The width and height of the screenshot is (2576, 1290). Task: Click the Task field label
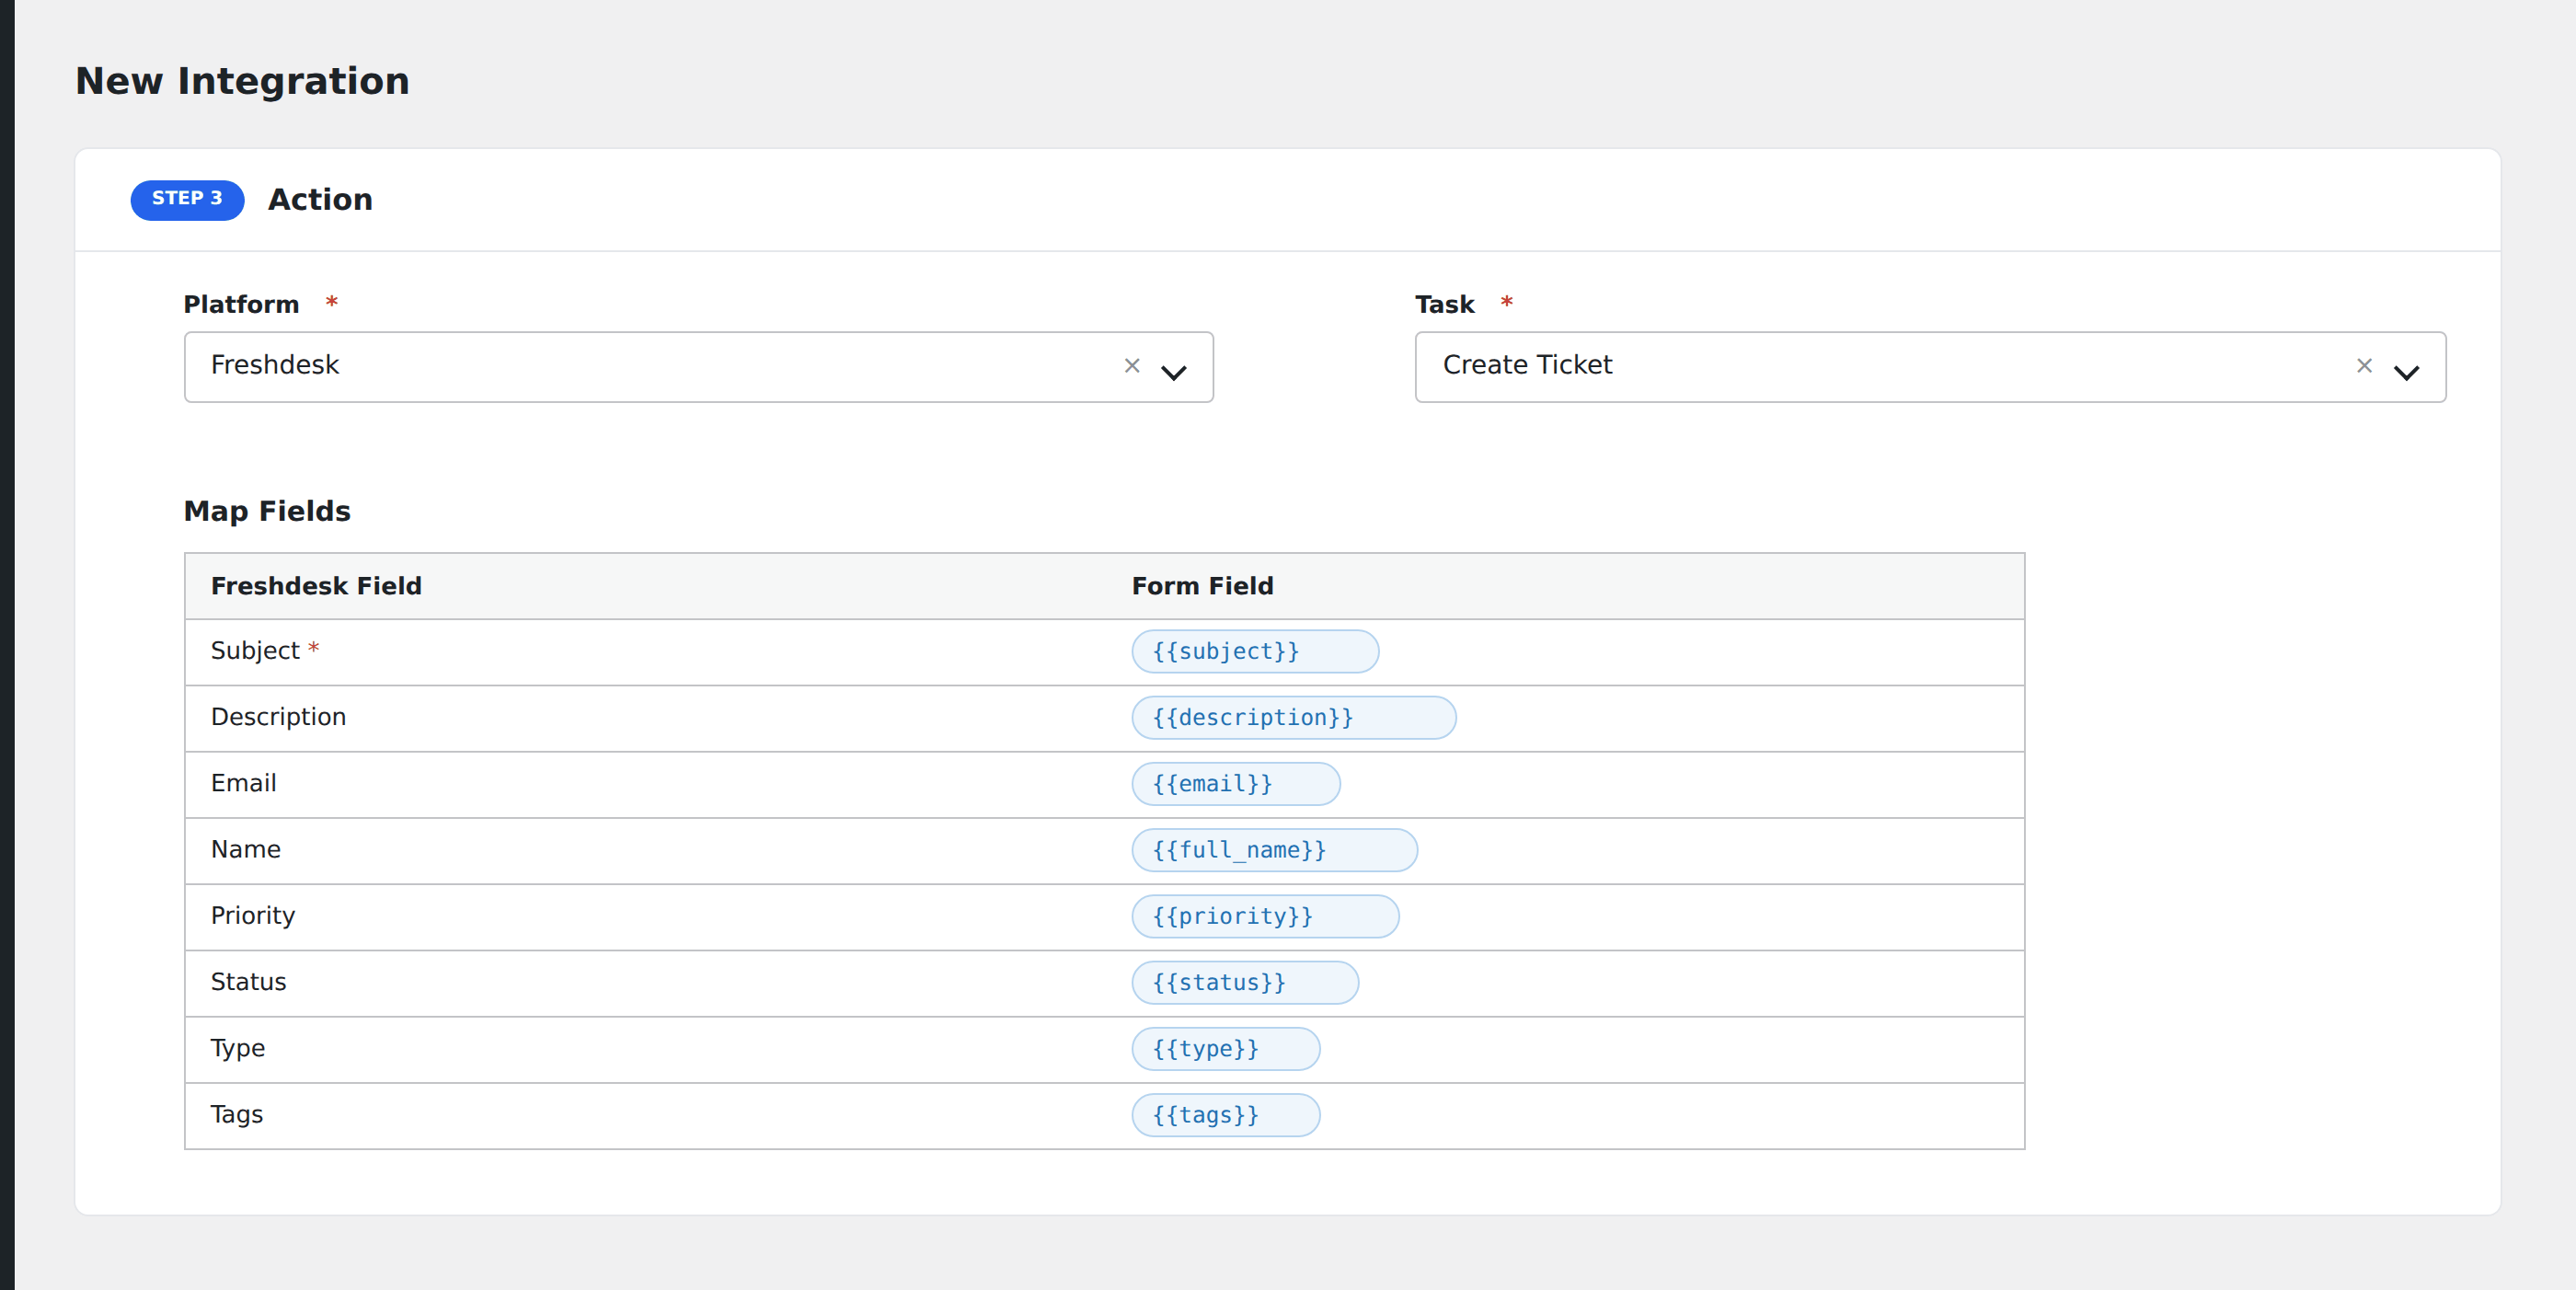pos(1444,304)
